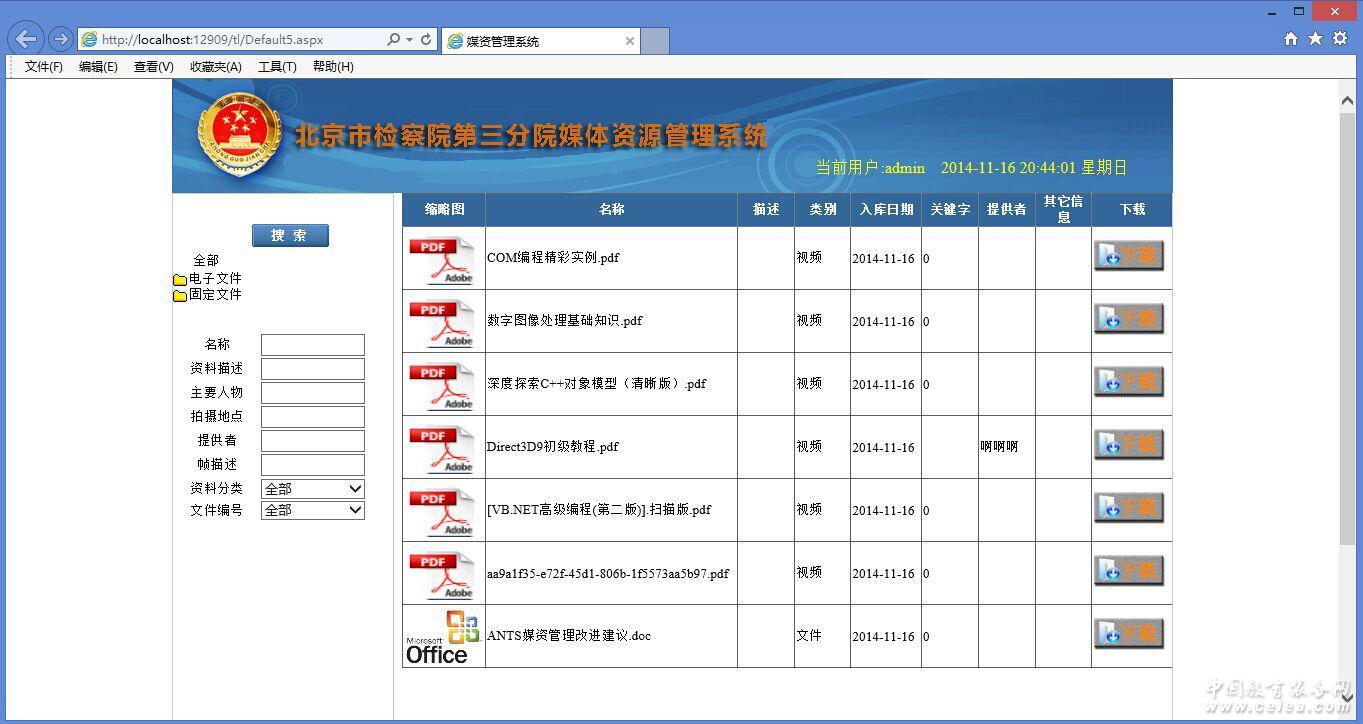Screen dimensions: 1363x724
Task: Open the browser favorites star icon
Action: [1315, 39]
